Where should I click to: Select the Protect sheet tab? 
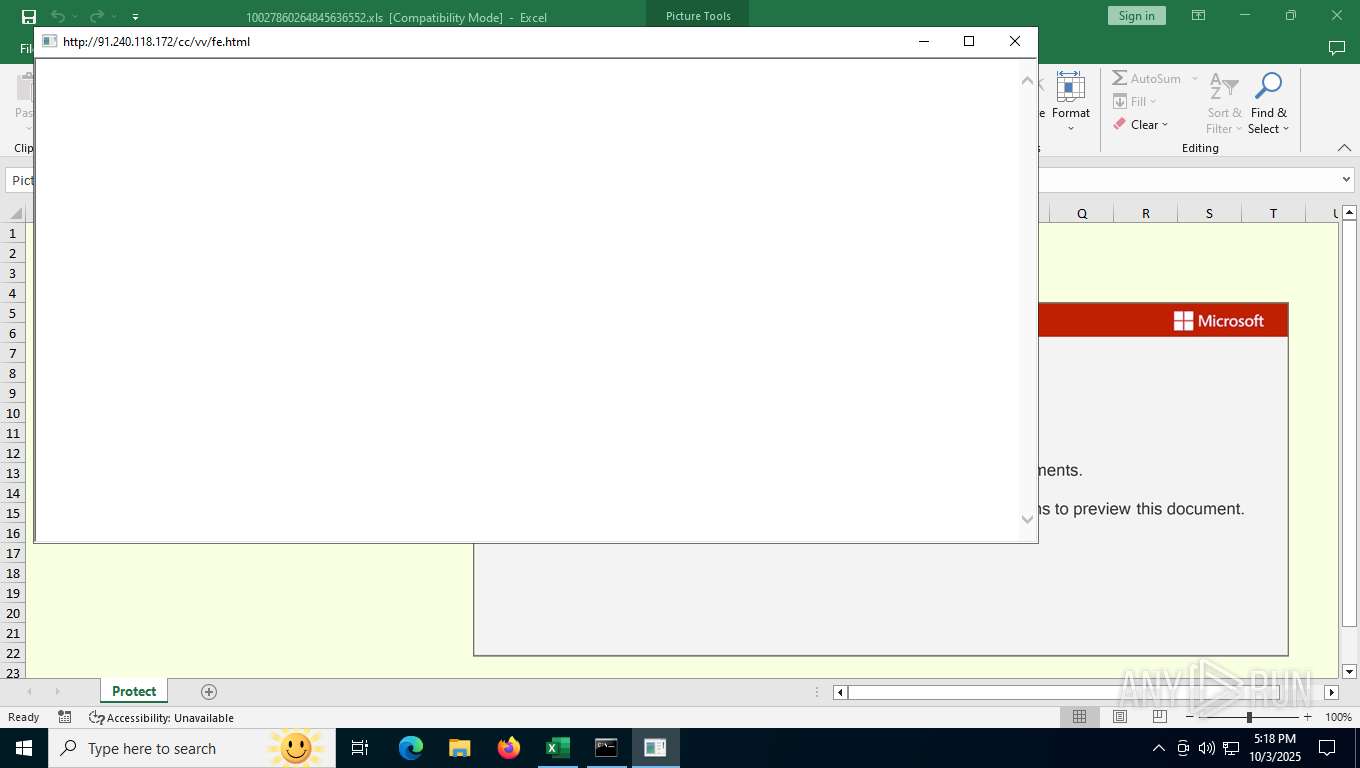134,691
